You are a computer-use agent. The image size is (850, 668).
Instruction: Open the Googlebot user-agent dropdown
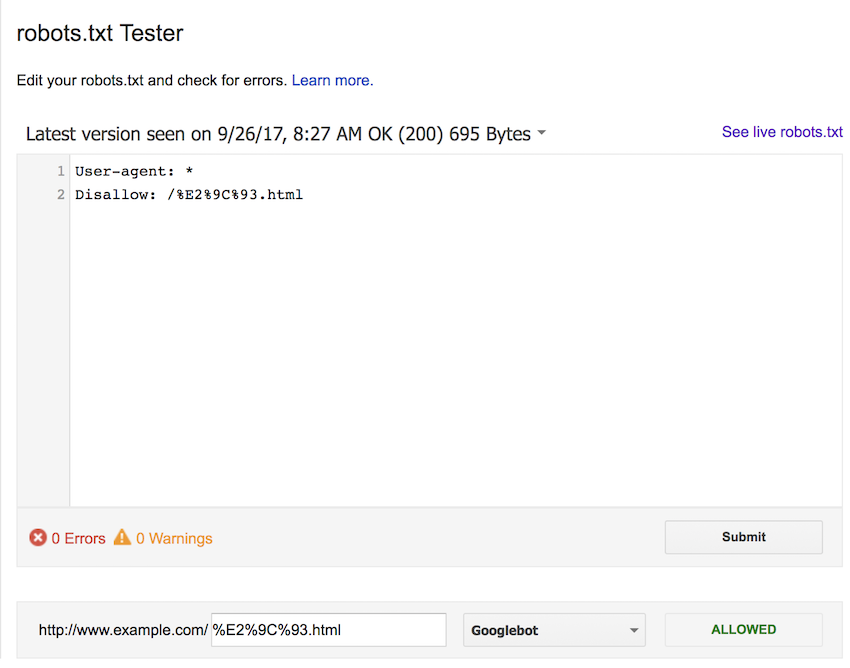[x=554, y=630]
